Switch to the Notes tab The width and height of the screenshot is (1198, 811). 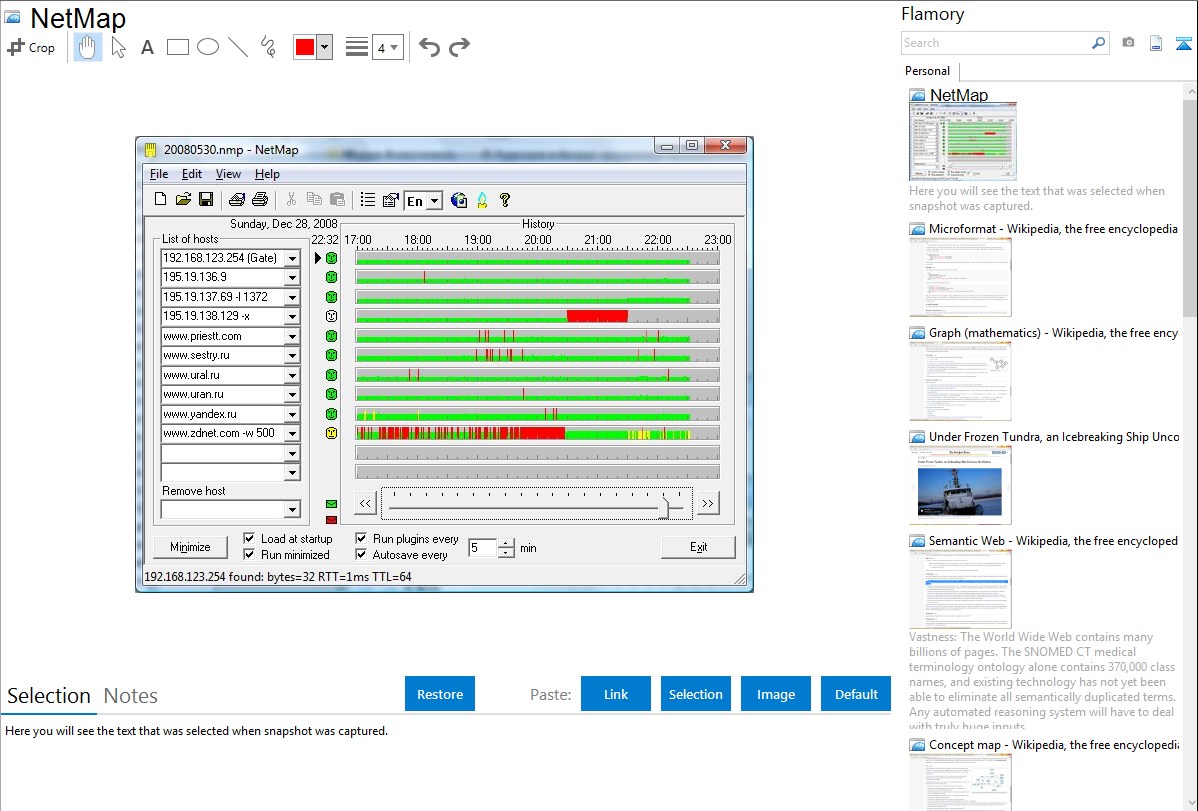[131, 696]
